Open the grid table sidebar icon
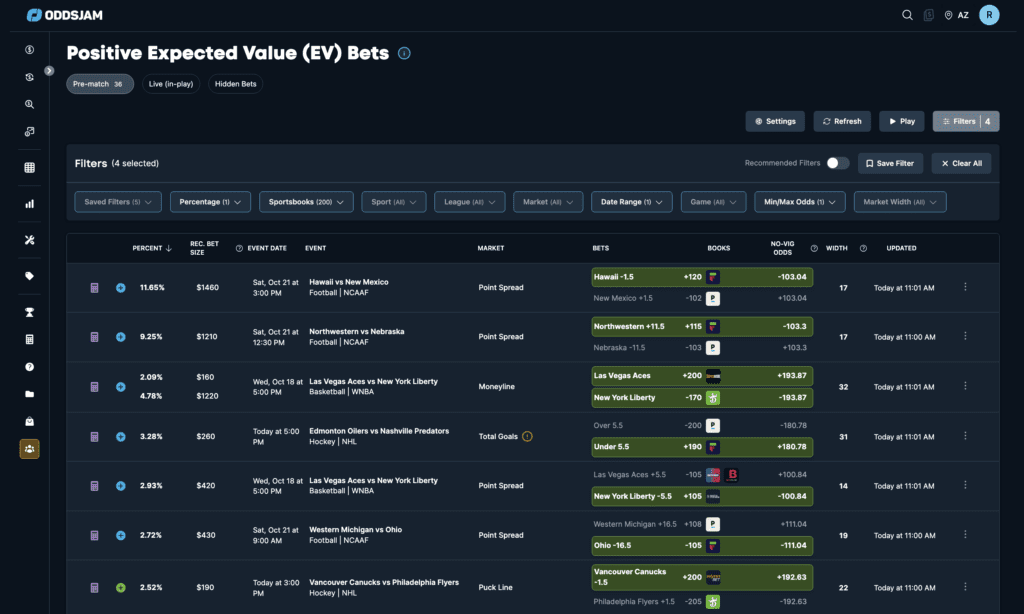Screen dimensions: 1024x614 tap(29, 168)
